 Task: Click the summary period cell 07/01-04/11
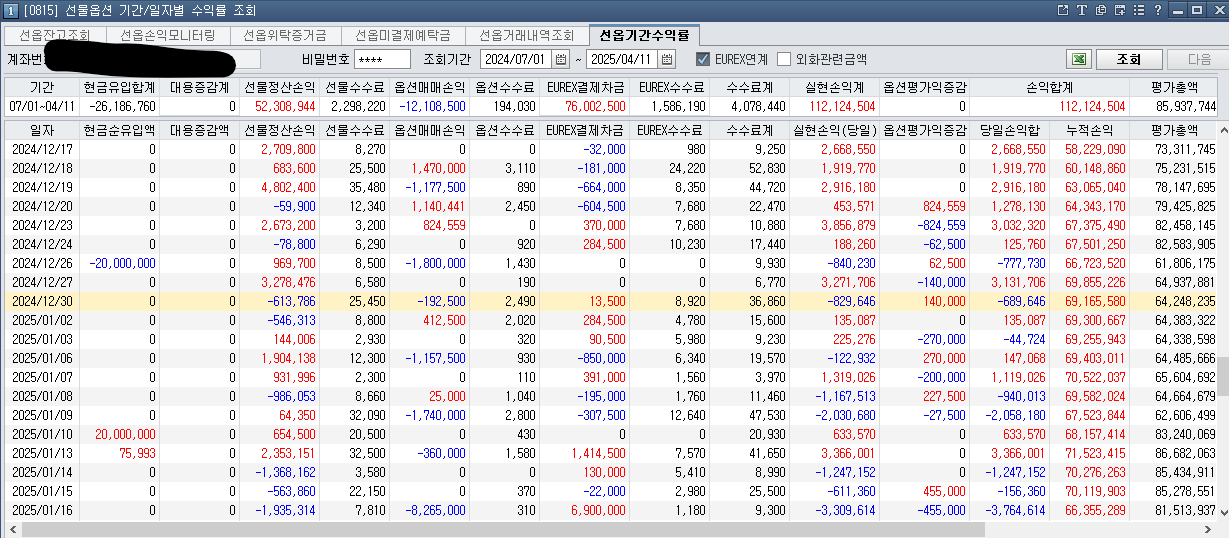pyautogui.click(x=42, y=106)
